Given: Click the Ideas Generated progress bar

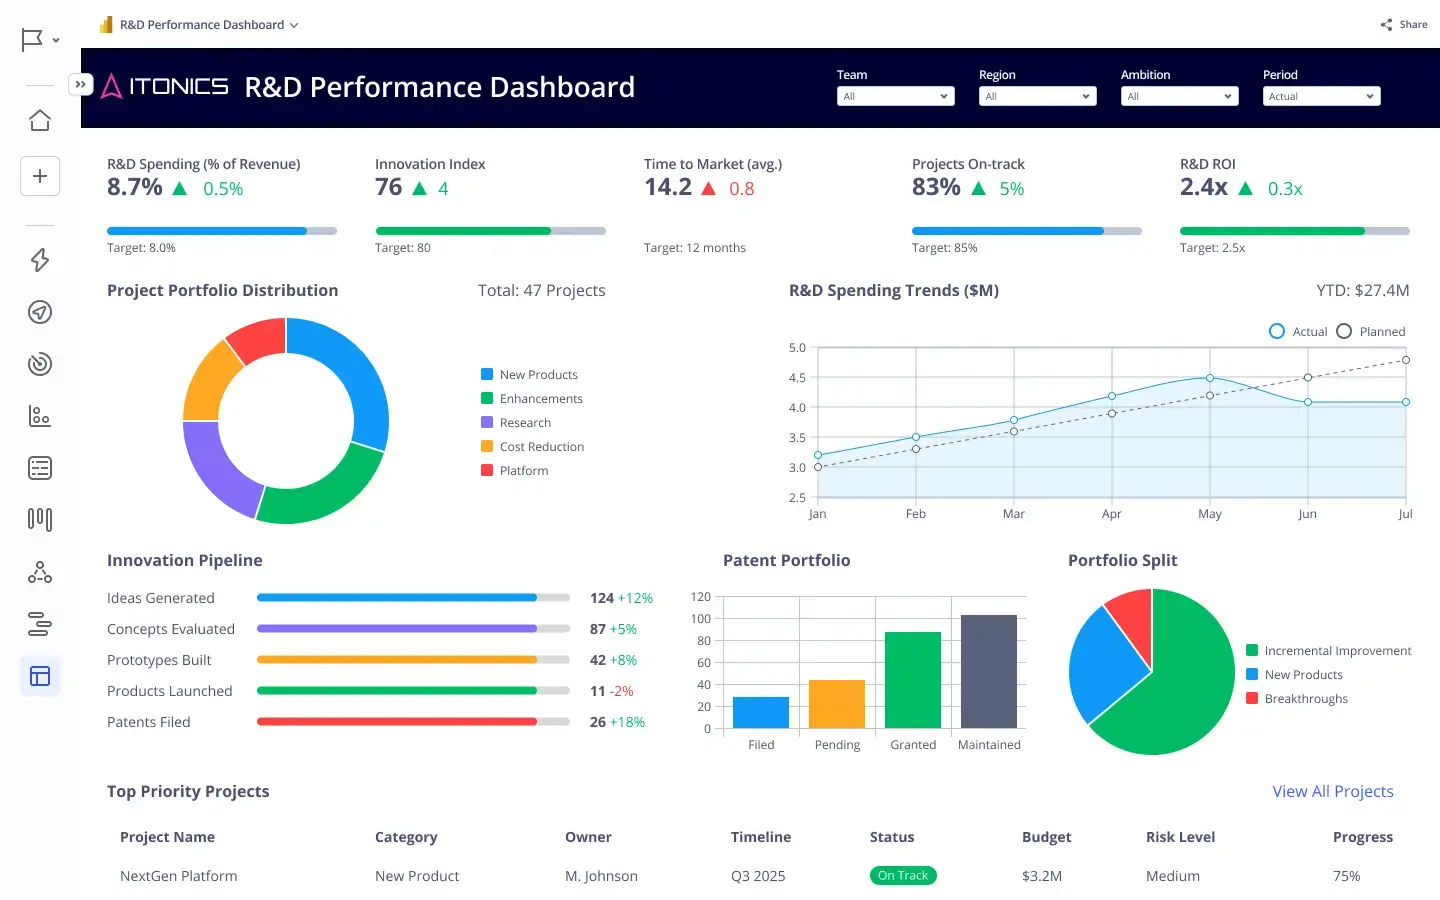Looking at the screenshot, I should coord(413,597).
